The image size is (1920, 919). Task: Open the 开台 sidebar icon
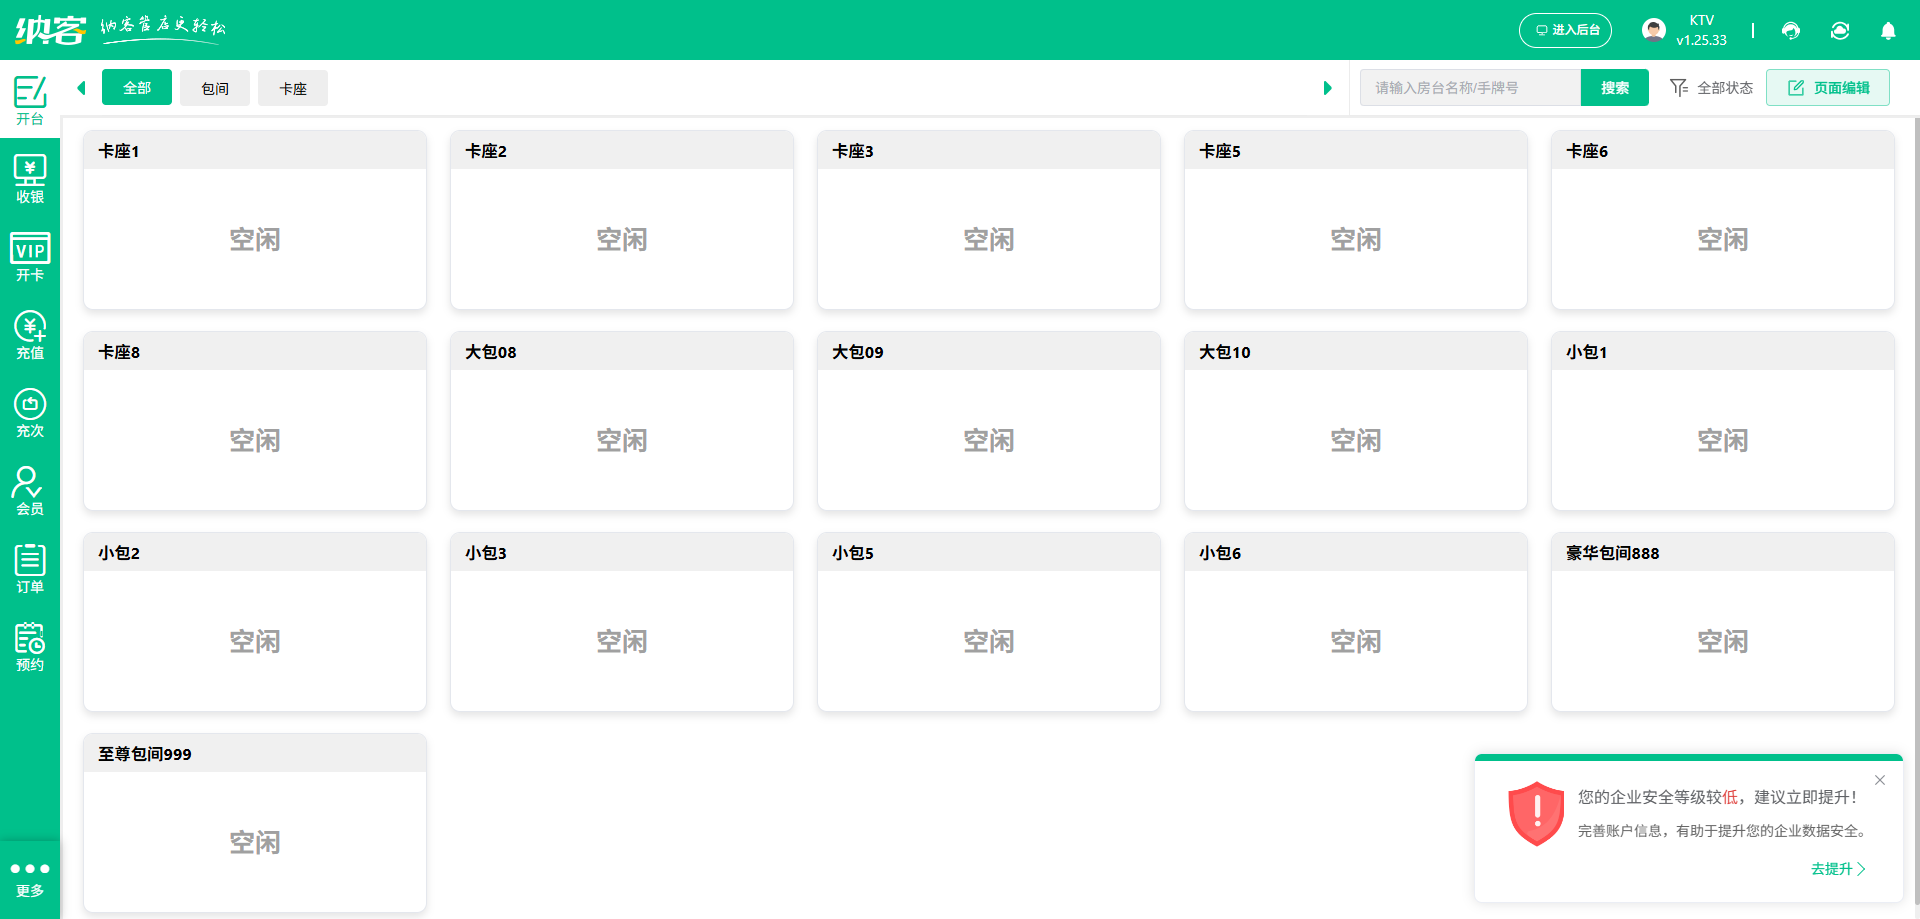pyautogui.click(x=30, y=100)
